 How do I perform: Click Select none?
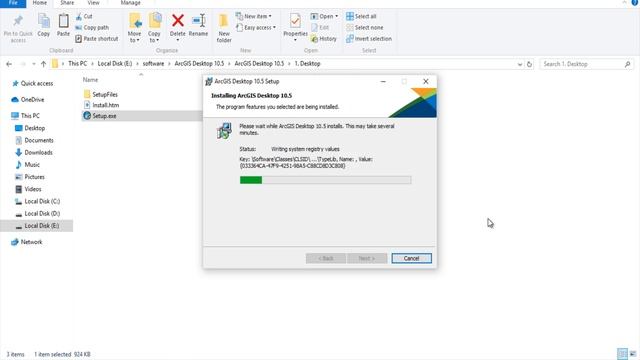[364, 27]
